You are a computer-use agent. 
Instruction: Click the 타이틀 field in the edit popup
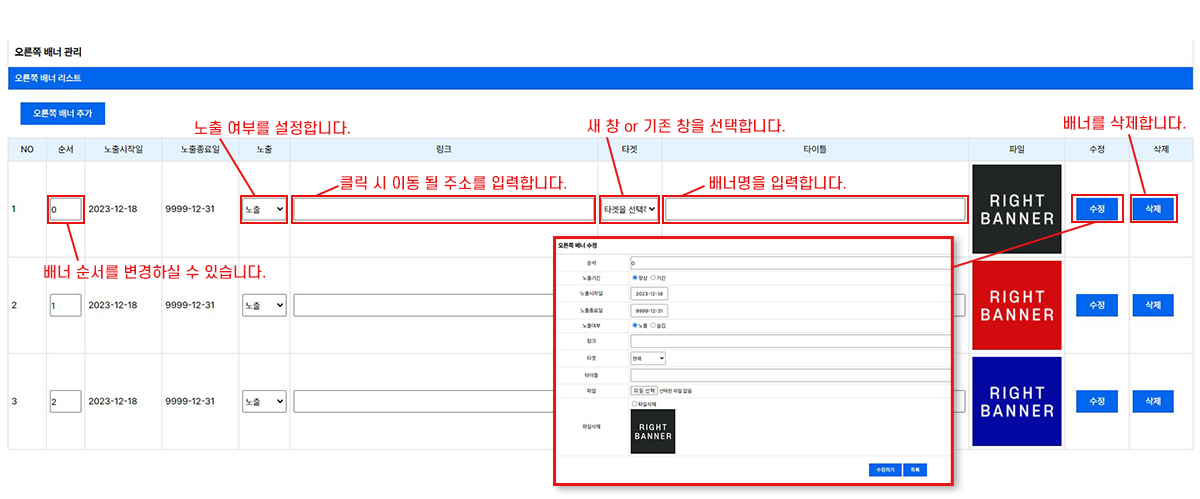tap(790, 375)
